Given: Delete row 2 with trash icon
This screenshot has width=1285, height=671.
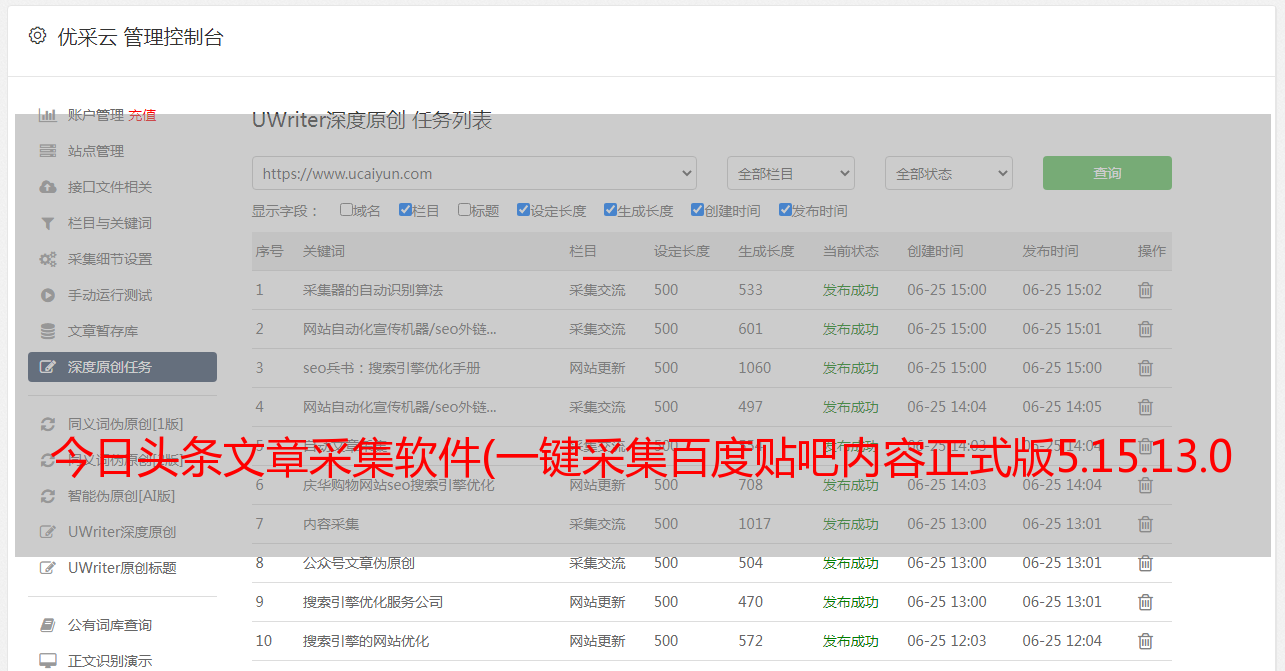Looking at the screenshot, I should coord(1146,329).
